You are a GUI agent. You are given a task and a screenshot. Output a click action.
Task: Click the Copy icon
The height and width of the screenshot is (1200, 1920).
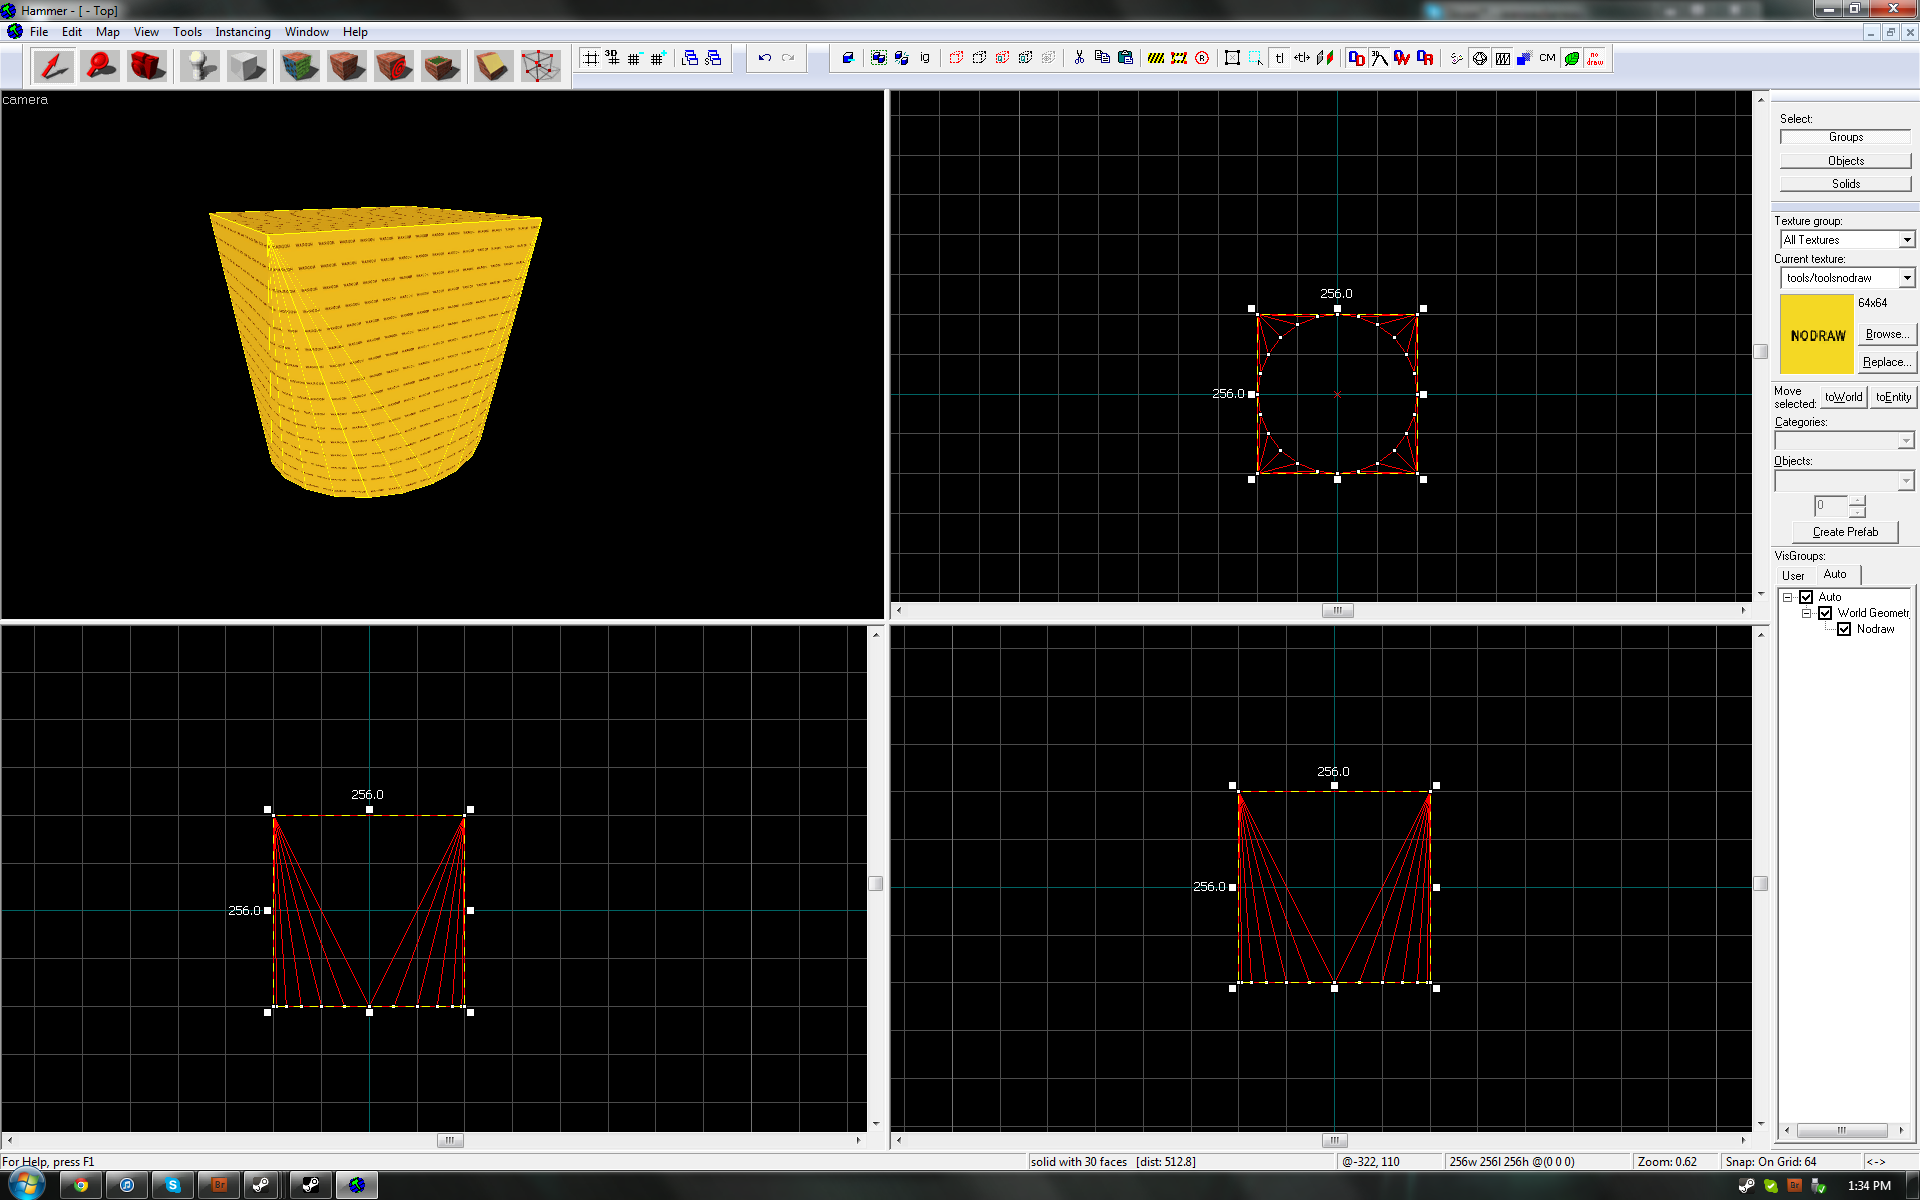(1102, 58)
